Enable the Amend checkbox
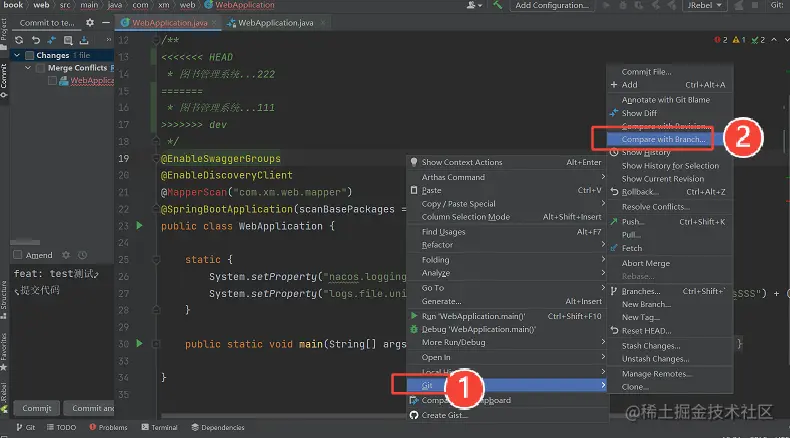Screen dimensions: 790x438 coord(18,255)
